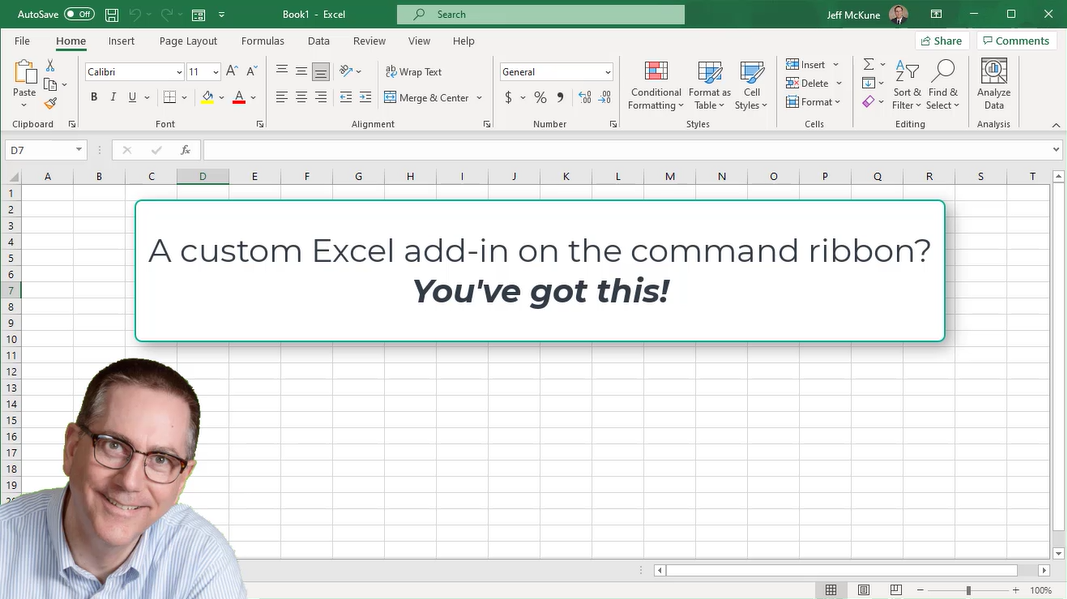
Task: Apply the red font color
Action: point(239,97)
